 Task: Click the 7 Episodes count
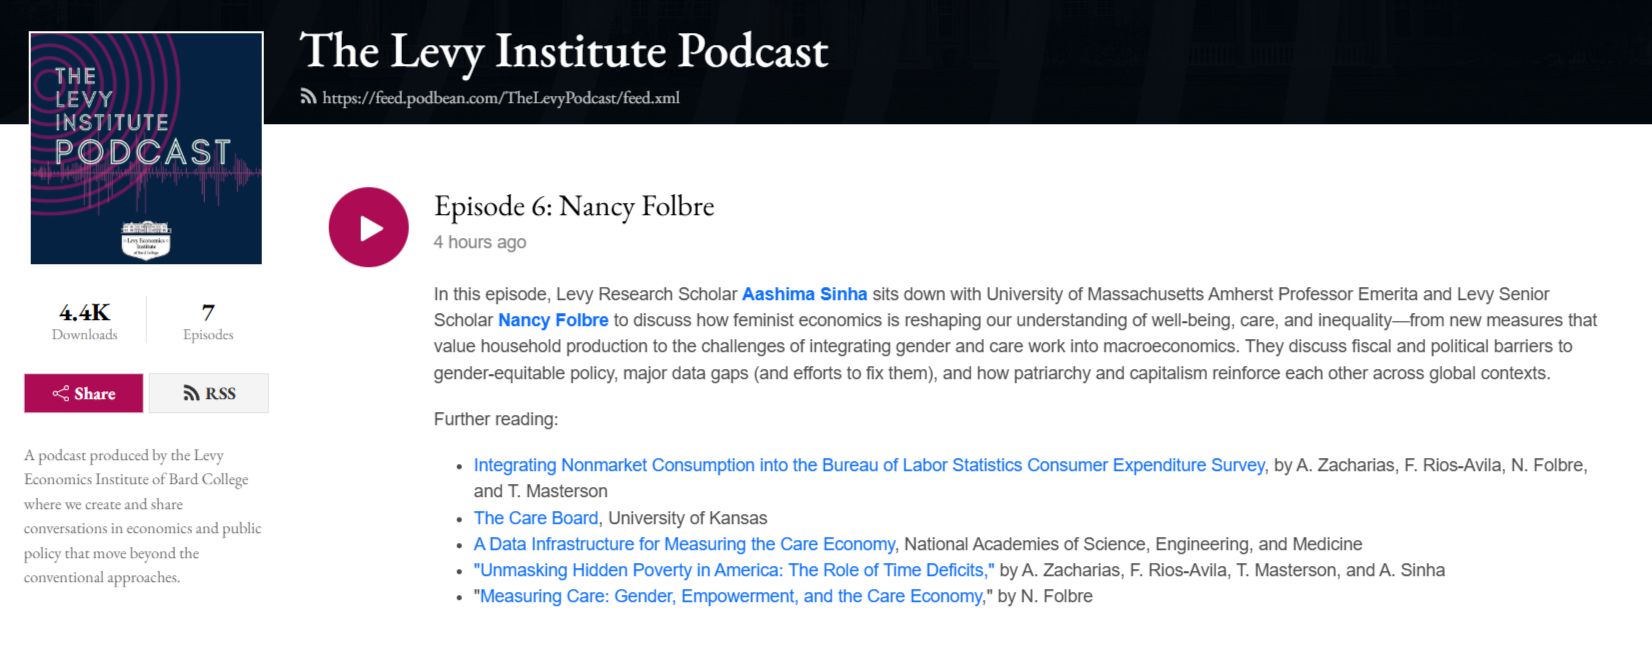[x=208, y=322]
